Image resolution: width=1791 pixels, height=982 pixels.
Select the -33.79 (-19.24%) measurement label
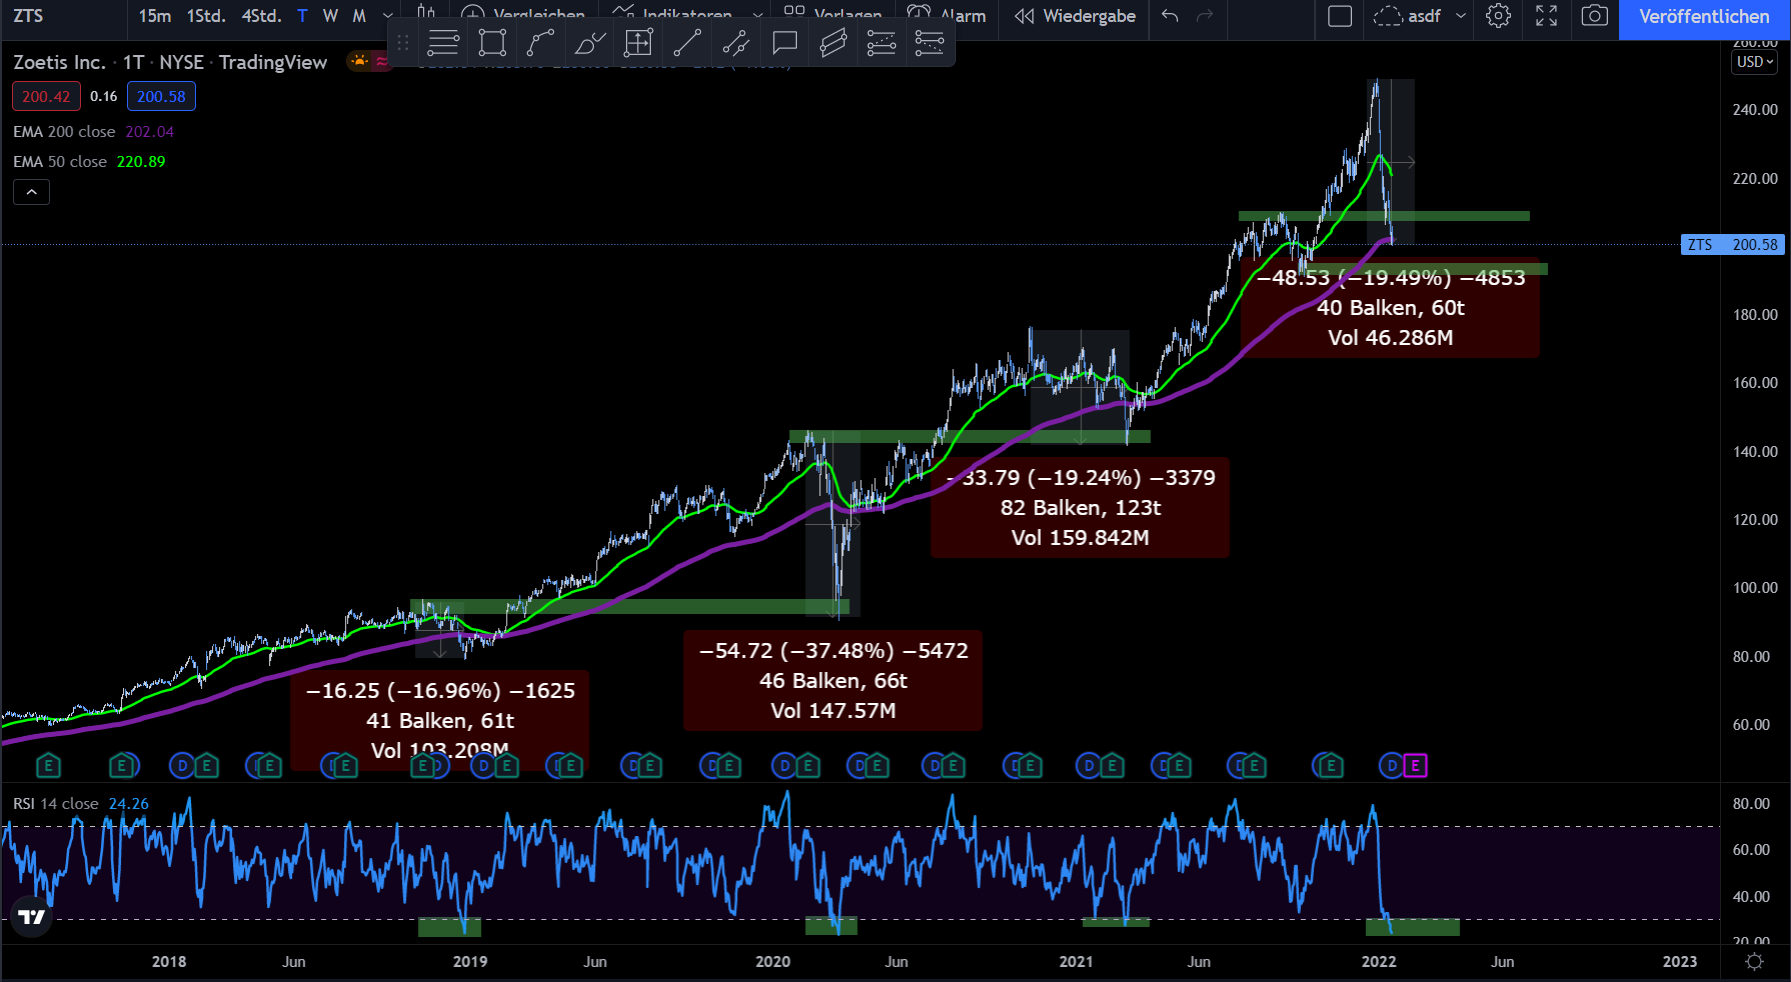click(x=1080, y=508)
